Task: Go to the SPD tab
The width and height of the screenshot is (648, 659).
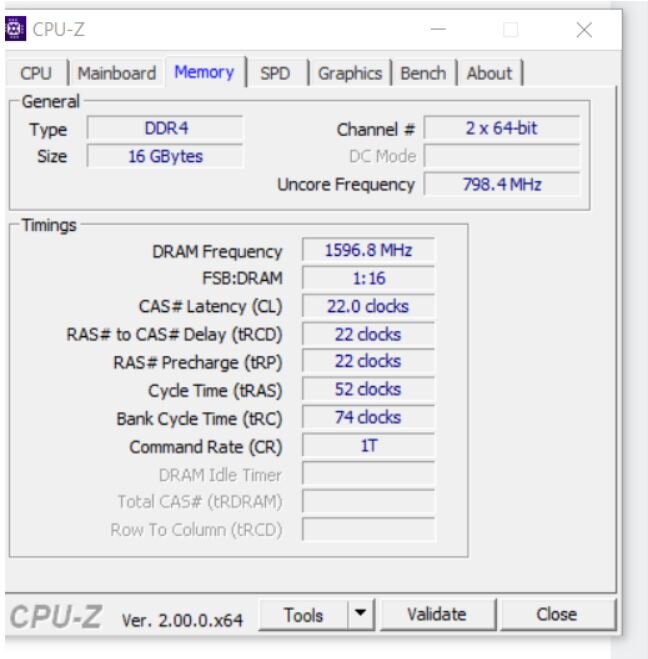Action: (275, 73)
